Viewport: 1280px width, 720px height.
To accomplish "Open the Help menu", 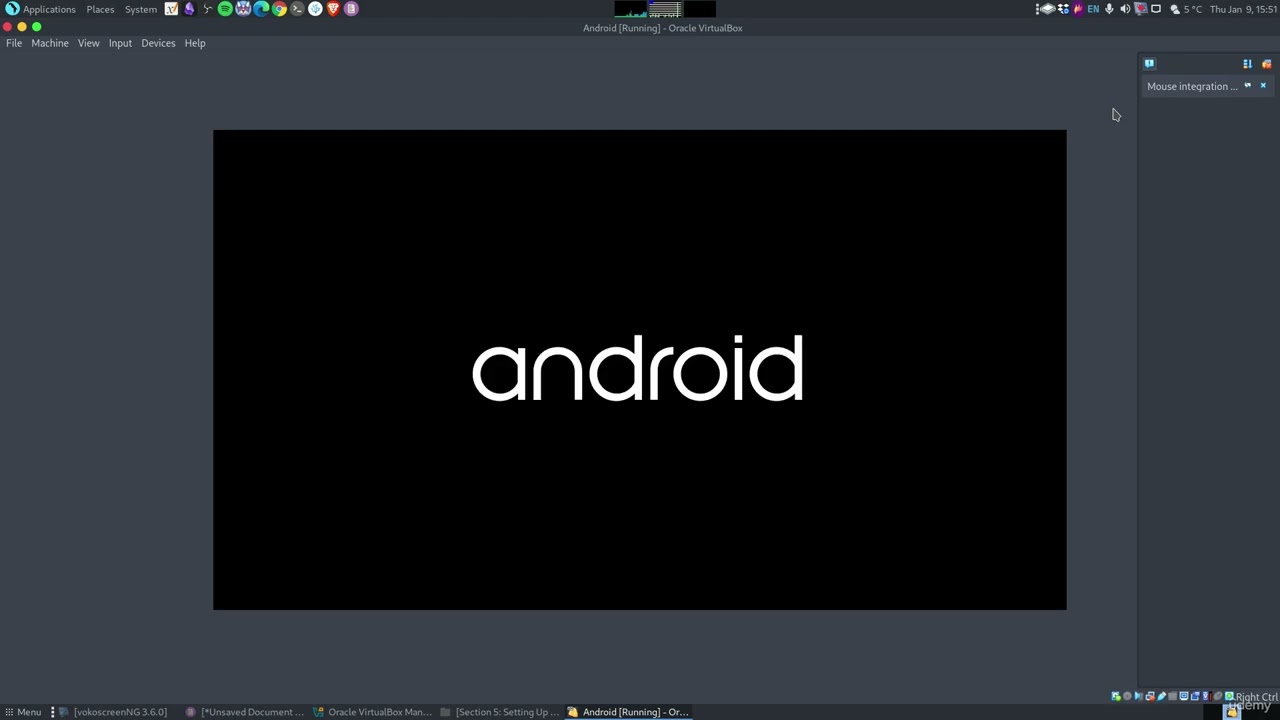I will click(x=195, y=43).
